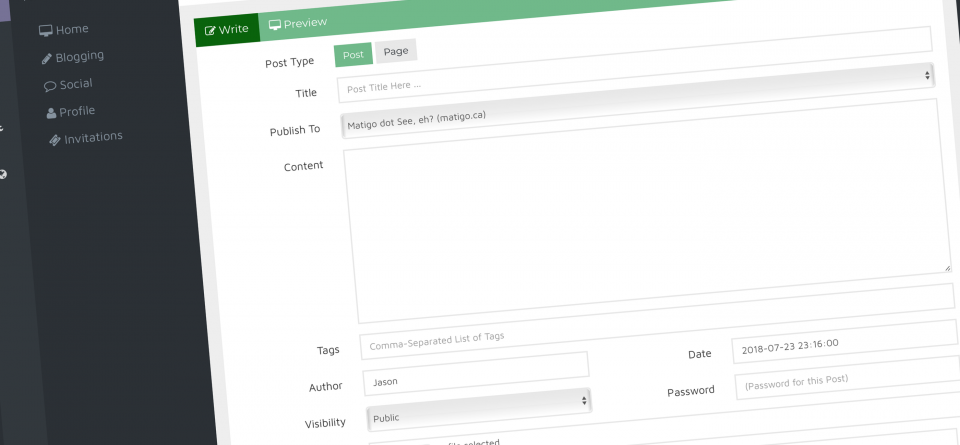
Task: Click the Author field containing Jason
Action: 476,374
